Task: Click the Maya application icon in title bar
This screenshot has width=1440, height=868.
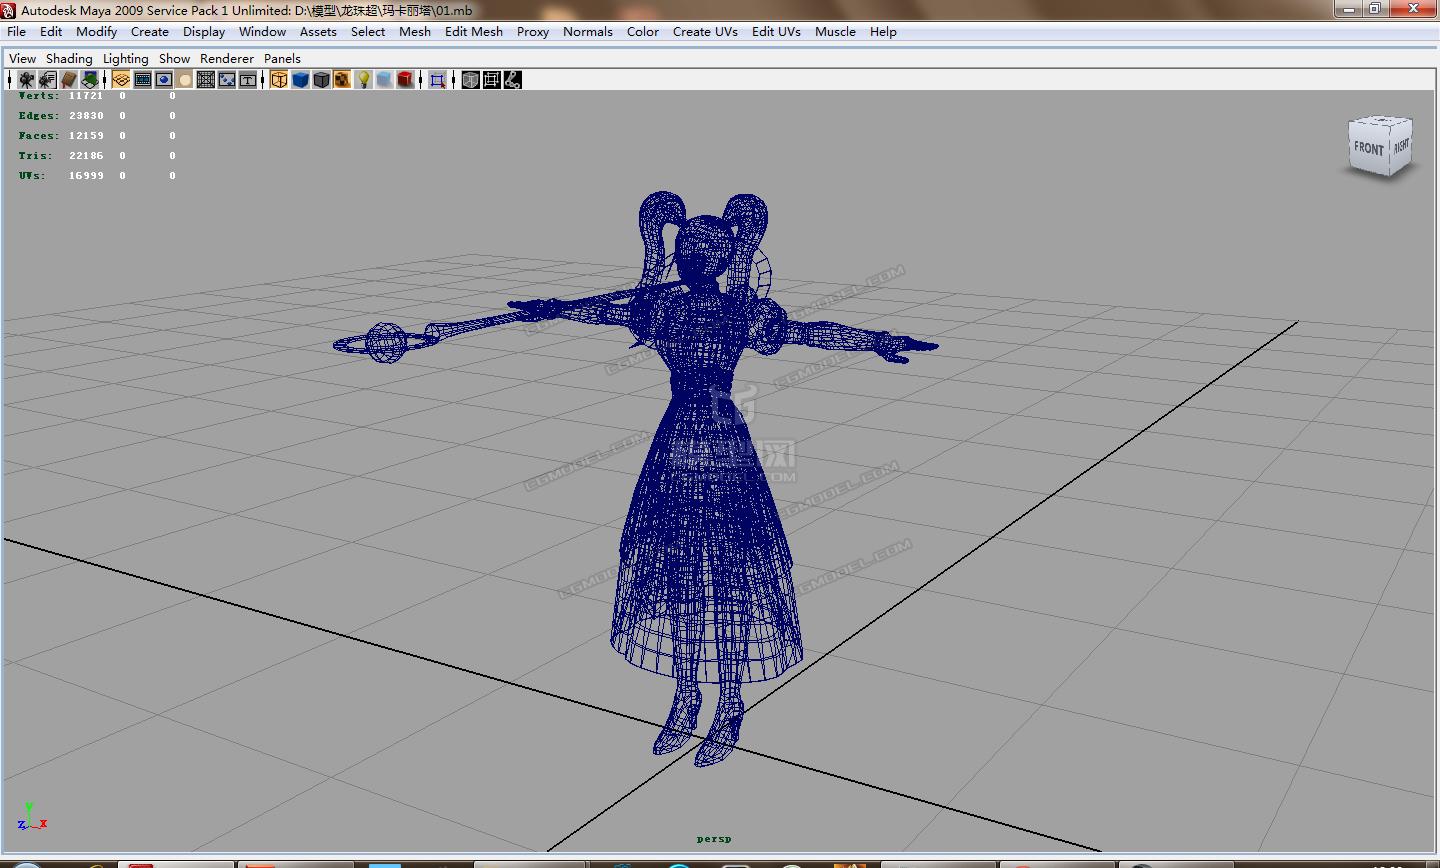Action: tap(9, 10)
